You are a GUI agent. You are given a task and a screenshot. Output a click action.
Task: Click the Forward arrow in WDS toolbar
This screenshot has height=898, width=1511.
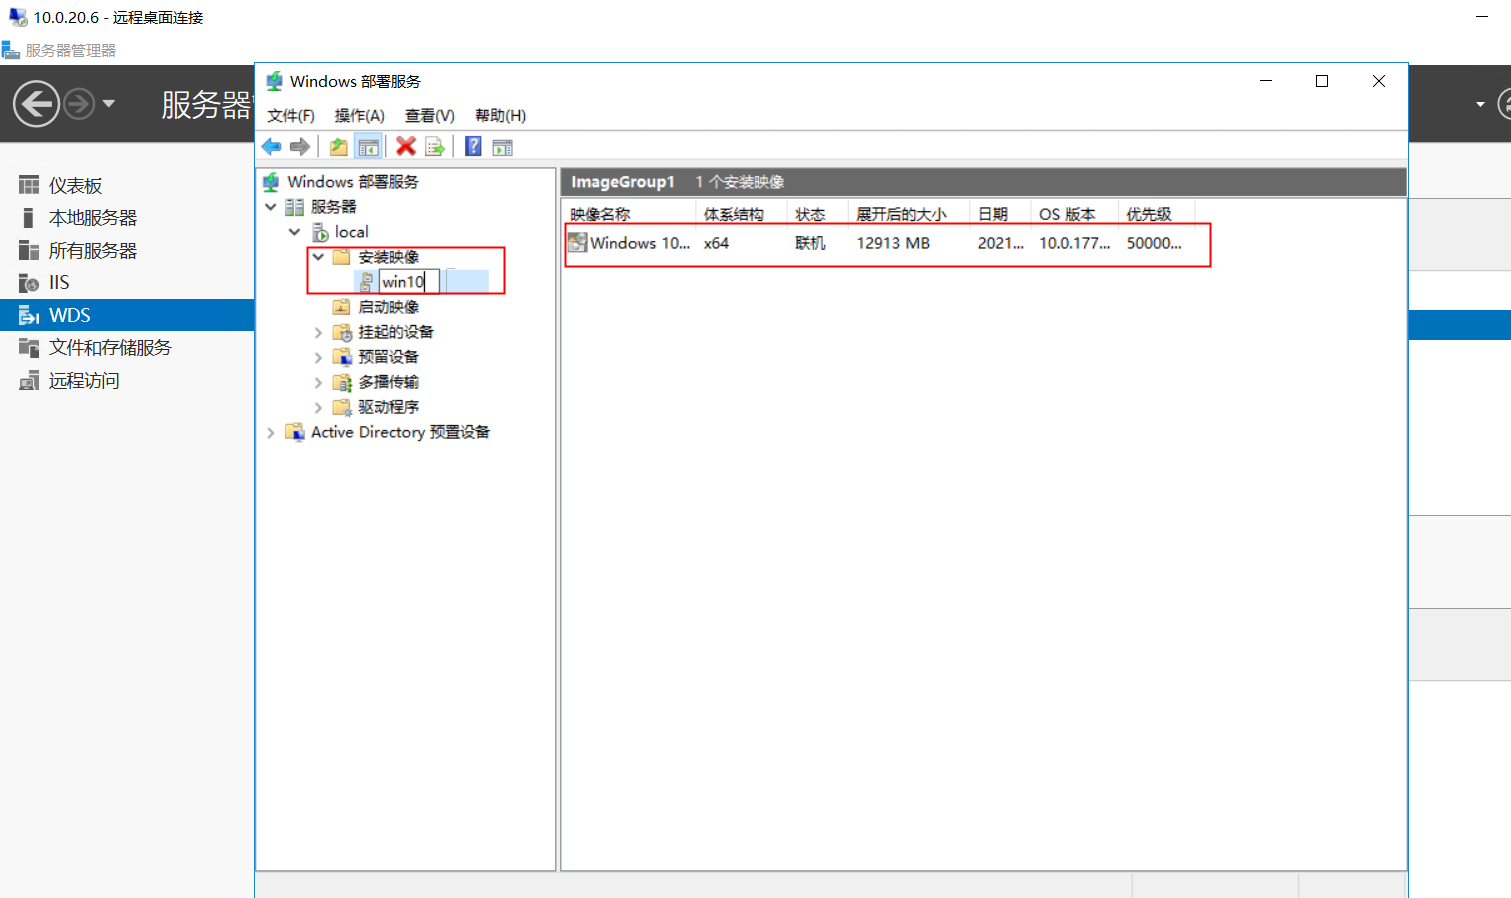click(299, 147)
